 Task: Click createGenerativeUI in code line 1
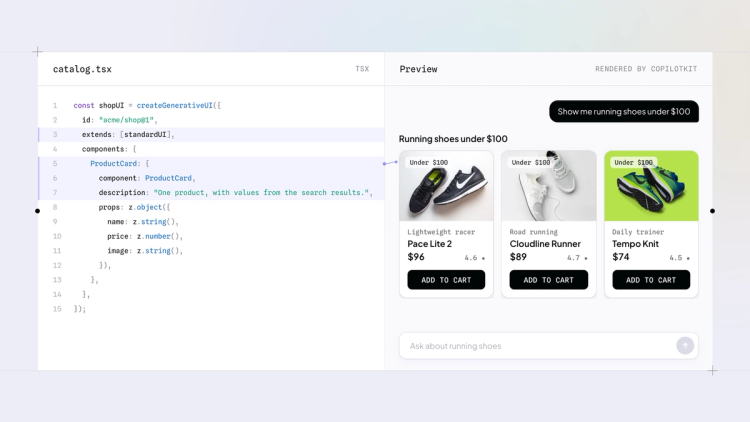pos(174,105)
